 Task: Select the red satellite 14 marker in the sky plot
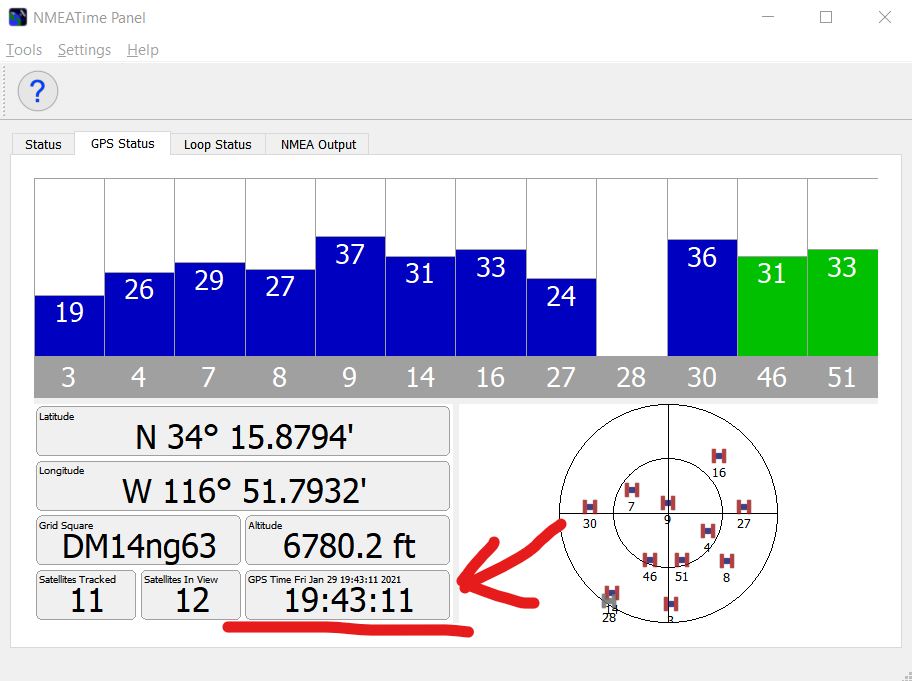coord(612,593)
